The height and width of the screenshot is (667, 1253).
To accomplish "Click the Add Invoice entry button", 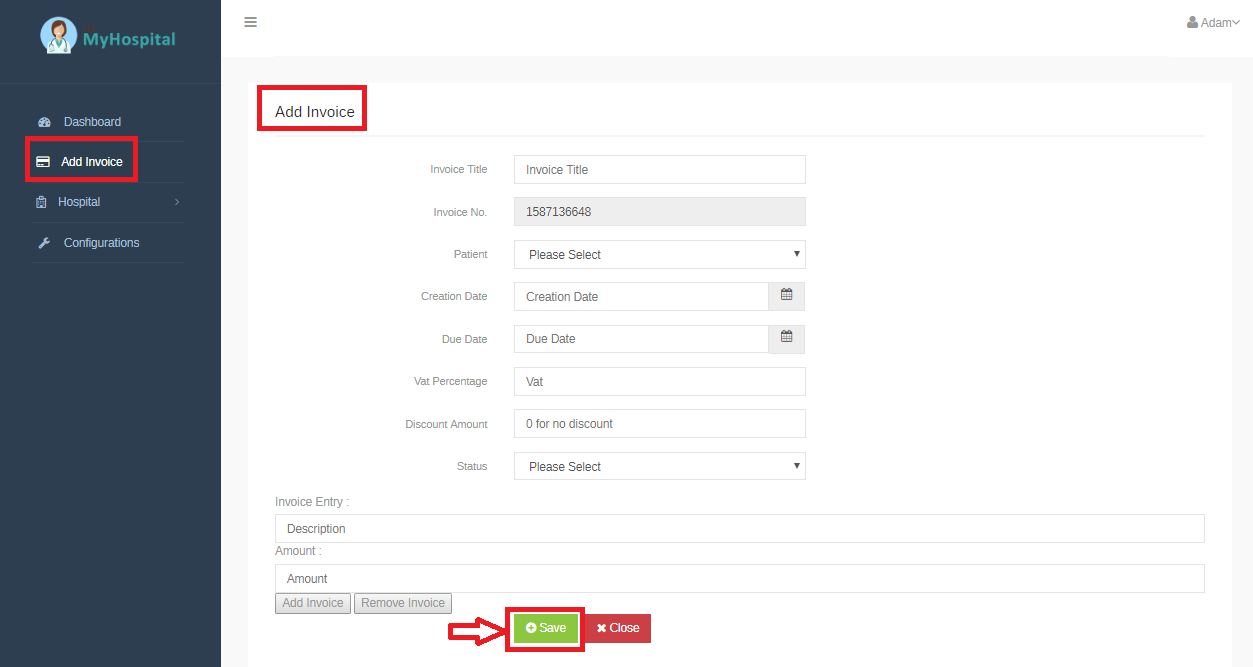I will tap(313, 603).
